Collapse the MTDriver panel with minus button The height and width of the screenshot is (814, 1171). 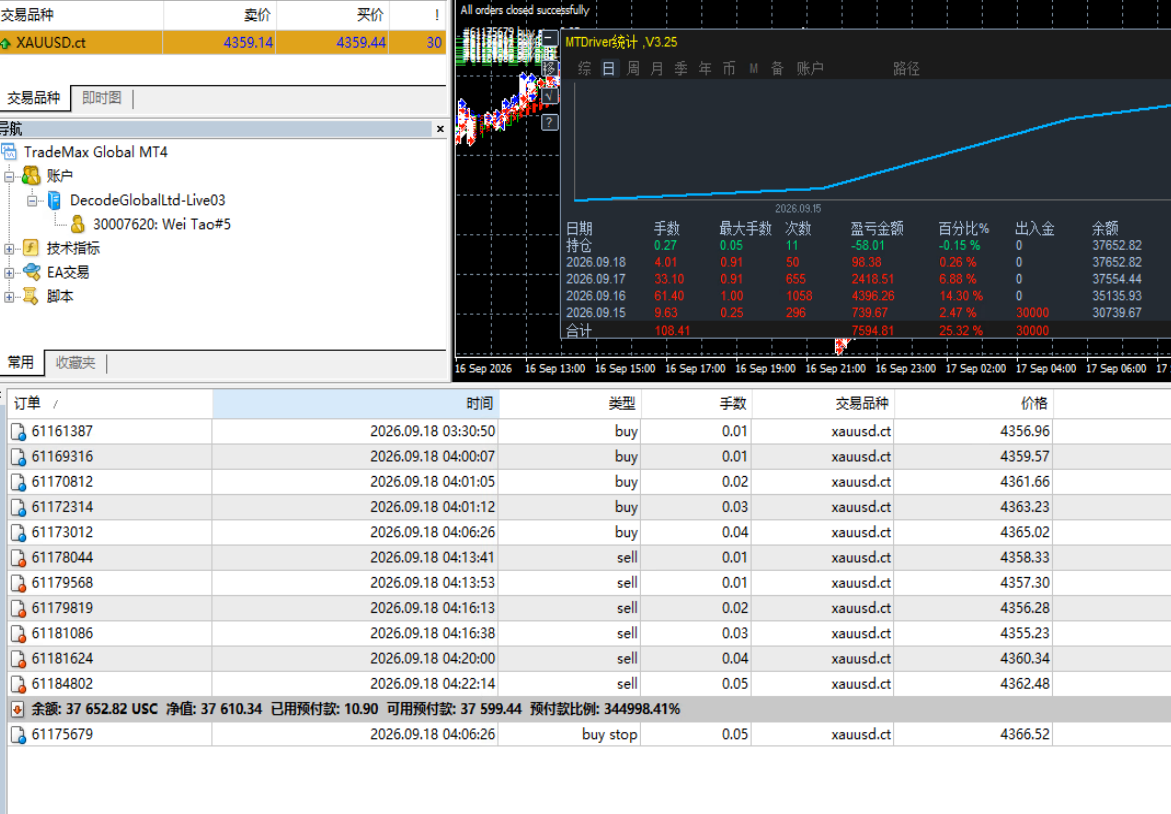point(550,37)
